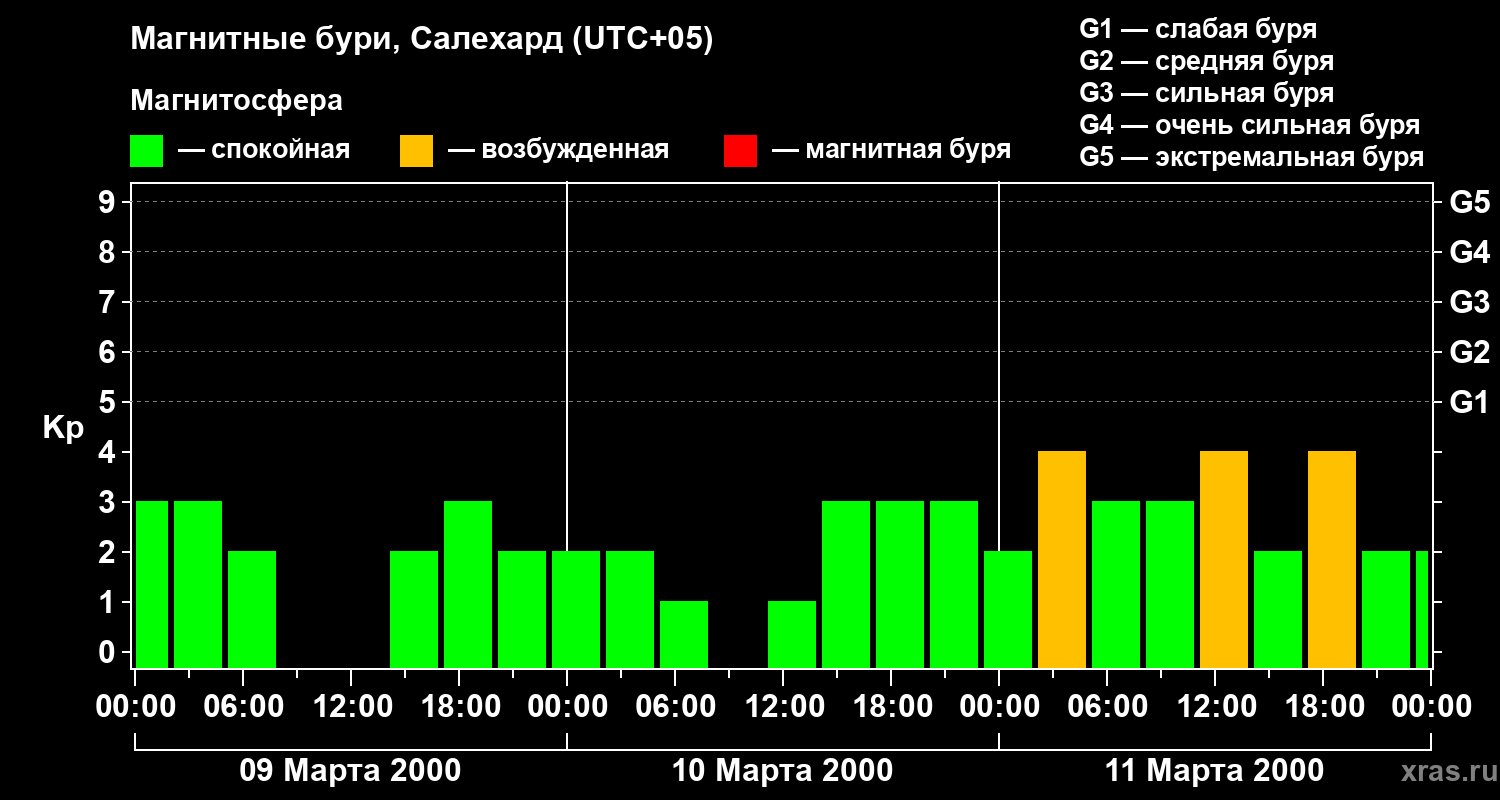Click the '11 Марта 2000' date label
This screenshot has width=1500, height=800.
coord(1214,771)
